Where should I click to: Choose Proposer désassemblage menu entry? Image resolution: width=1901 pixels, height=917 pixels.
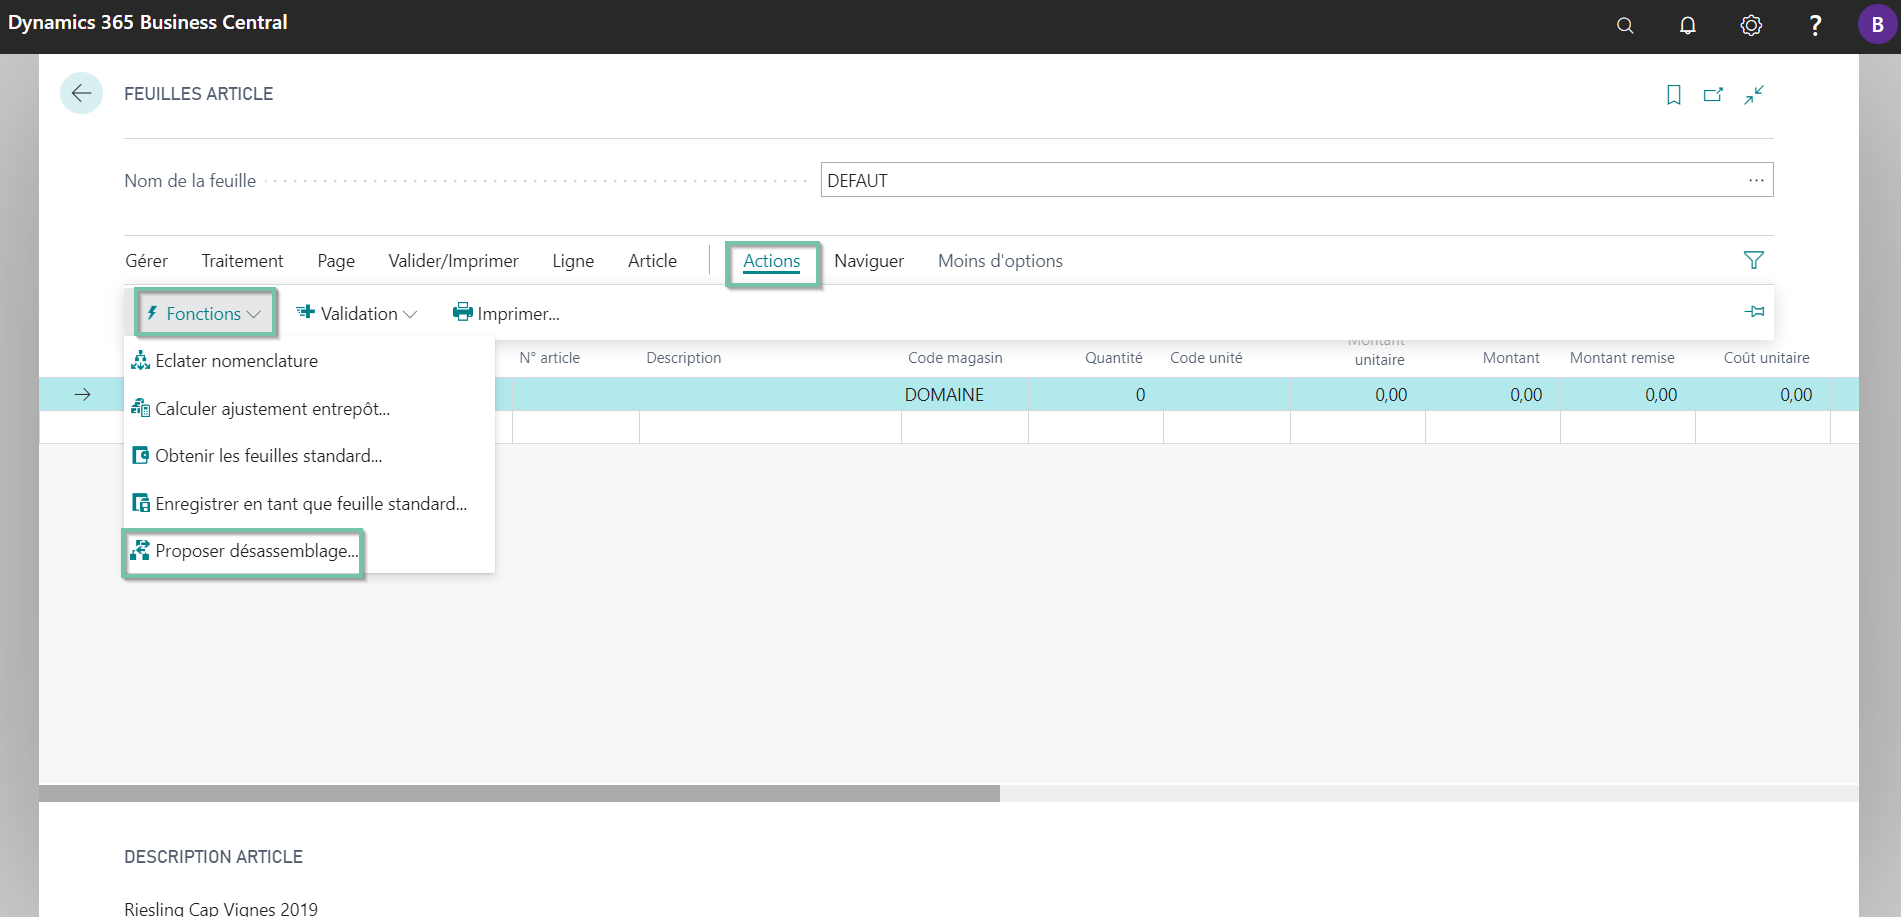tap(243, 551)
